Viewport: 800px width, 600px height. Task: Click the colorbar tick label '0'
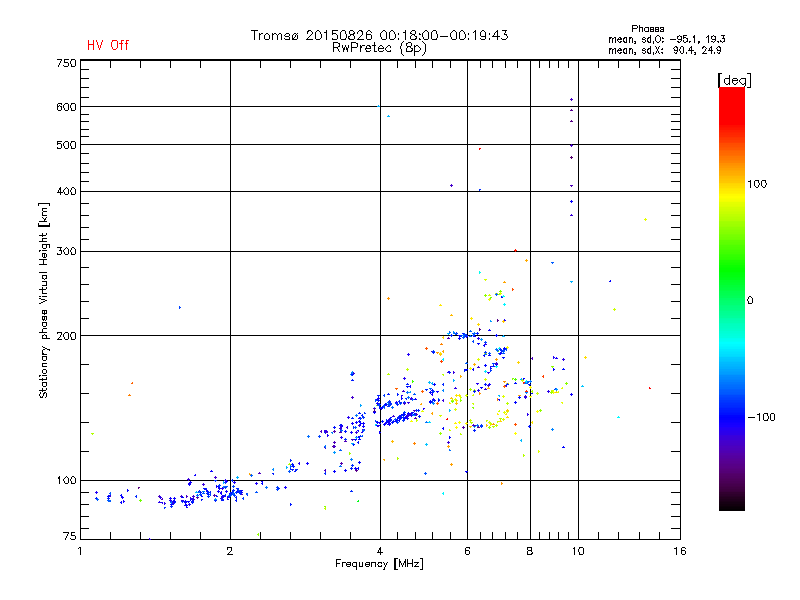coord(750,300)
